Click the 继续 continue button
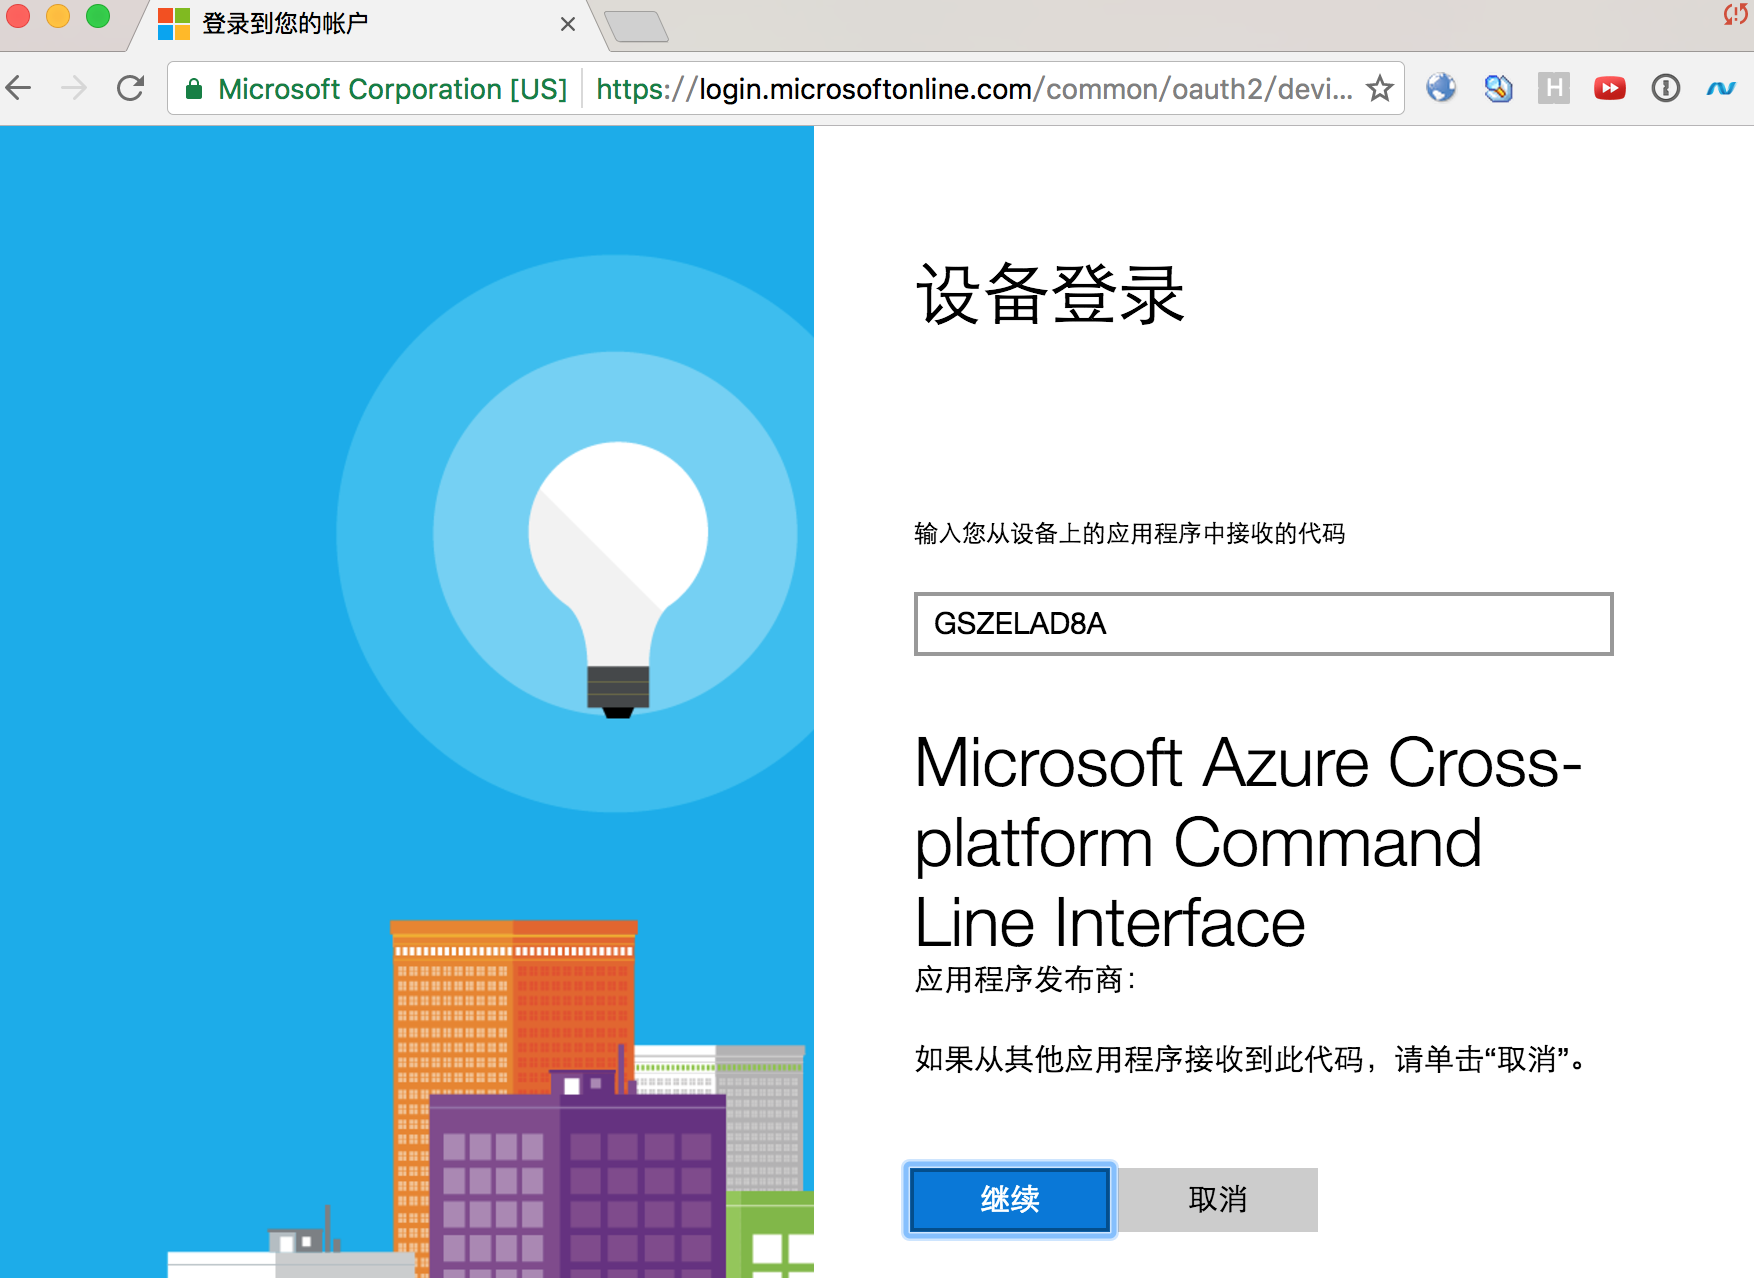This screenshot has width=1754, height=1278. click(1009, 1199)
